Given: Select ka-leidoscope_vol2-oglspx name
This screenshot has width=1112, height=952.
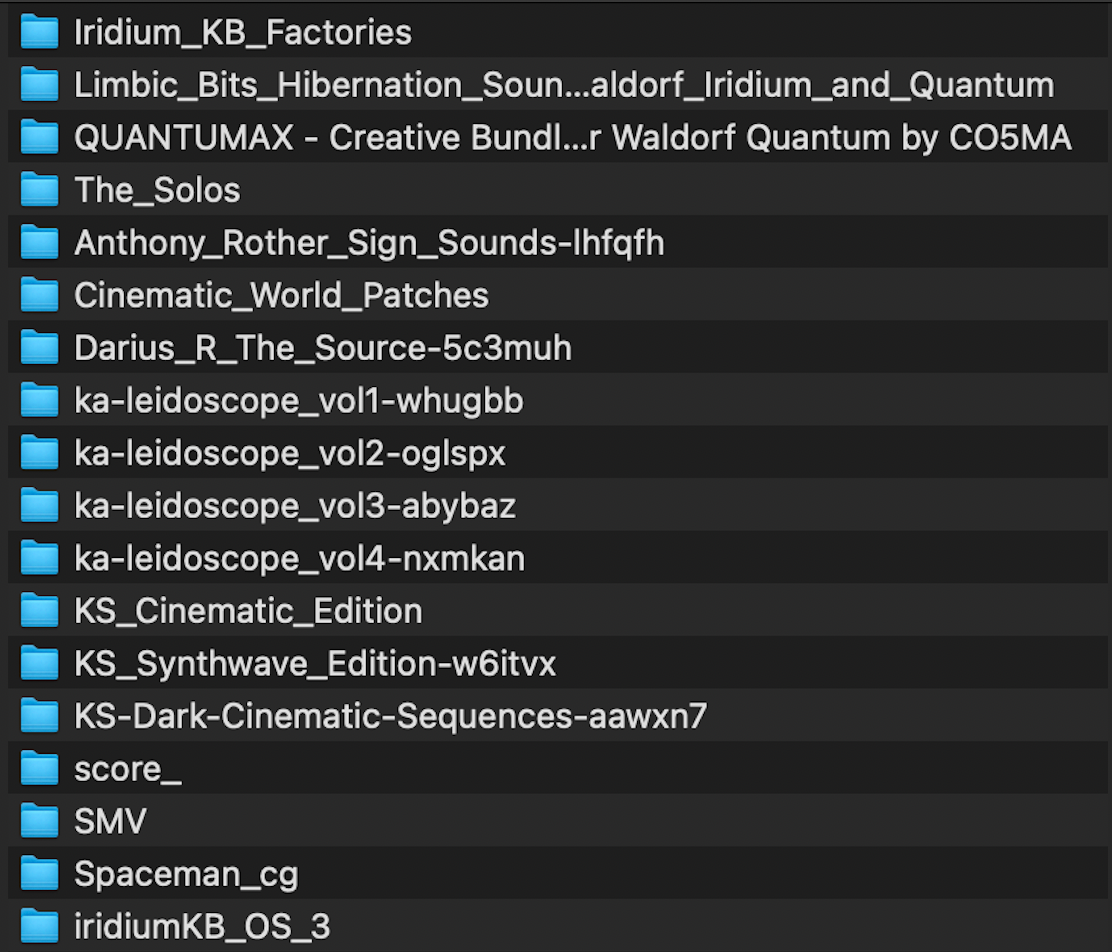Looking at the screenshot, I should tap(290, 454).
